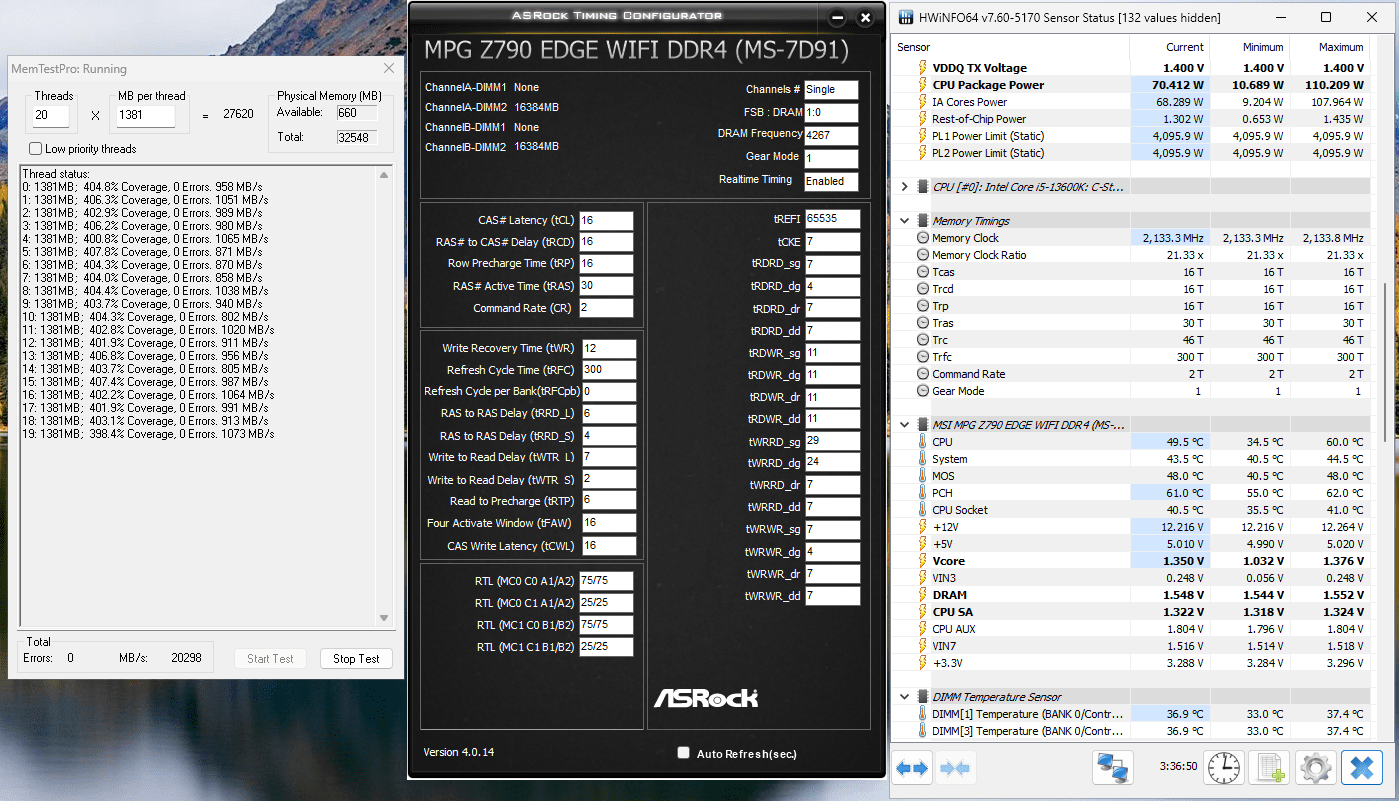Click clock icon beside Trfc row
The height and width of the screenshot is (801, 1399).
922,357
